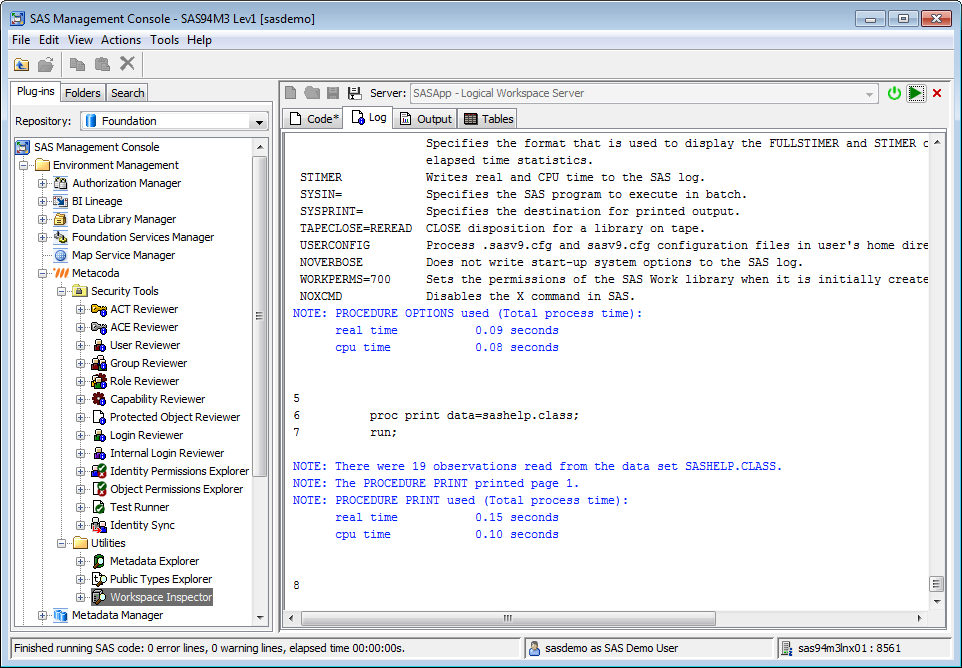
Task: Select Internal Login Reviewer tree item
Action: tap(167, 453)
